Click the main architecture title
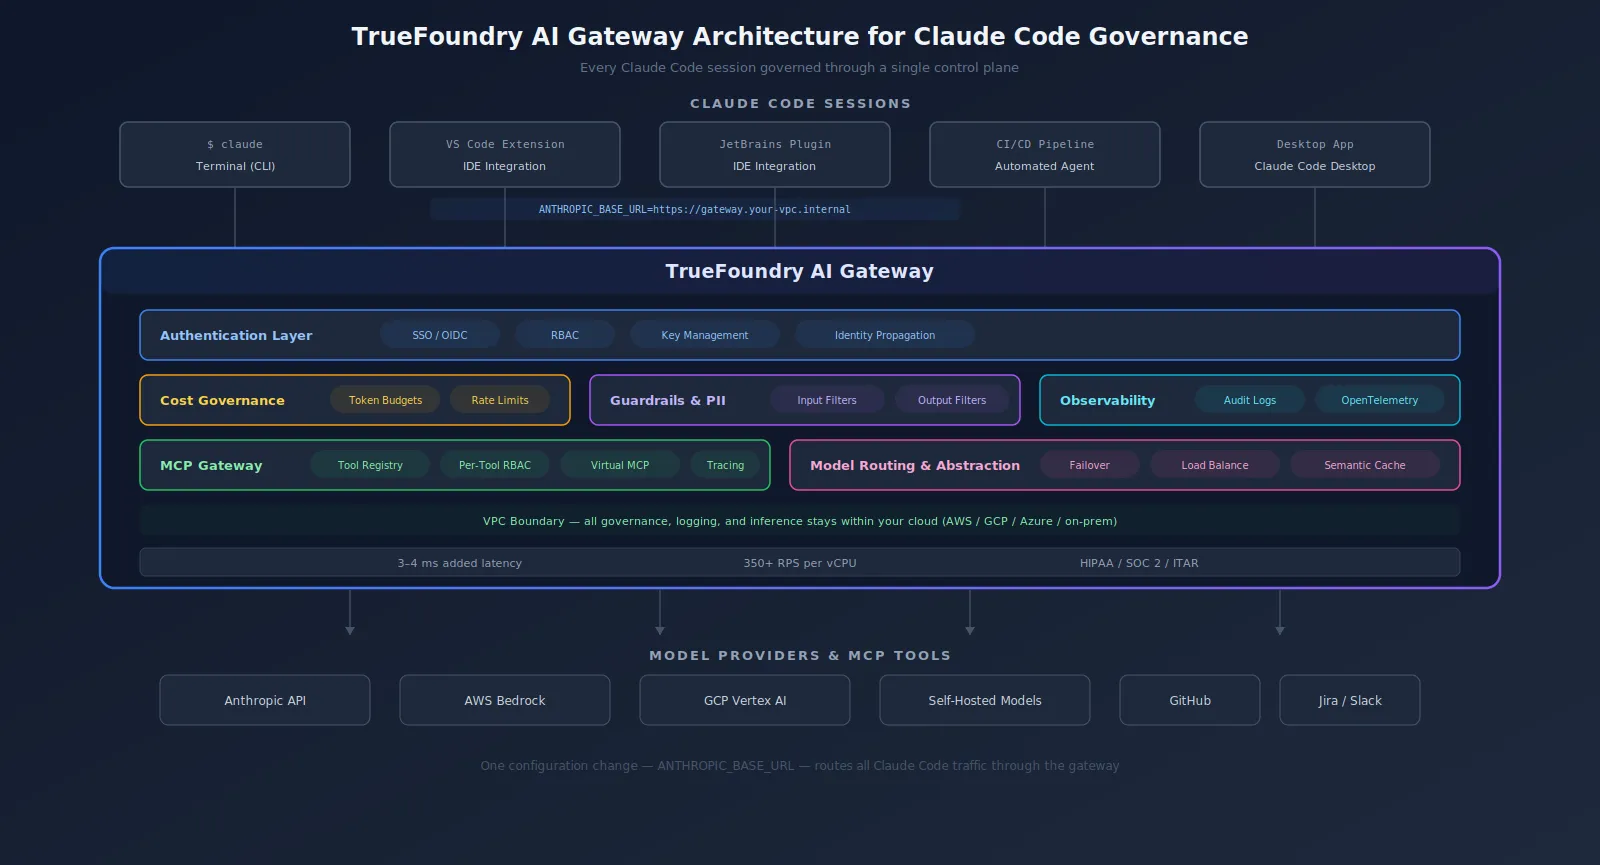1600x865 pixels. coord(800,37)
